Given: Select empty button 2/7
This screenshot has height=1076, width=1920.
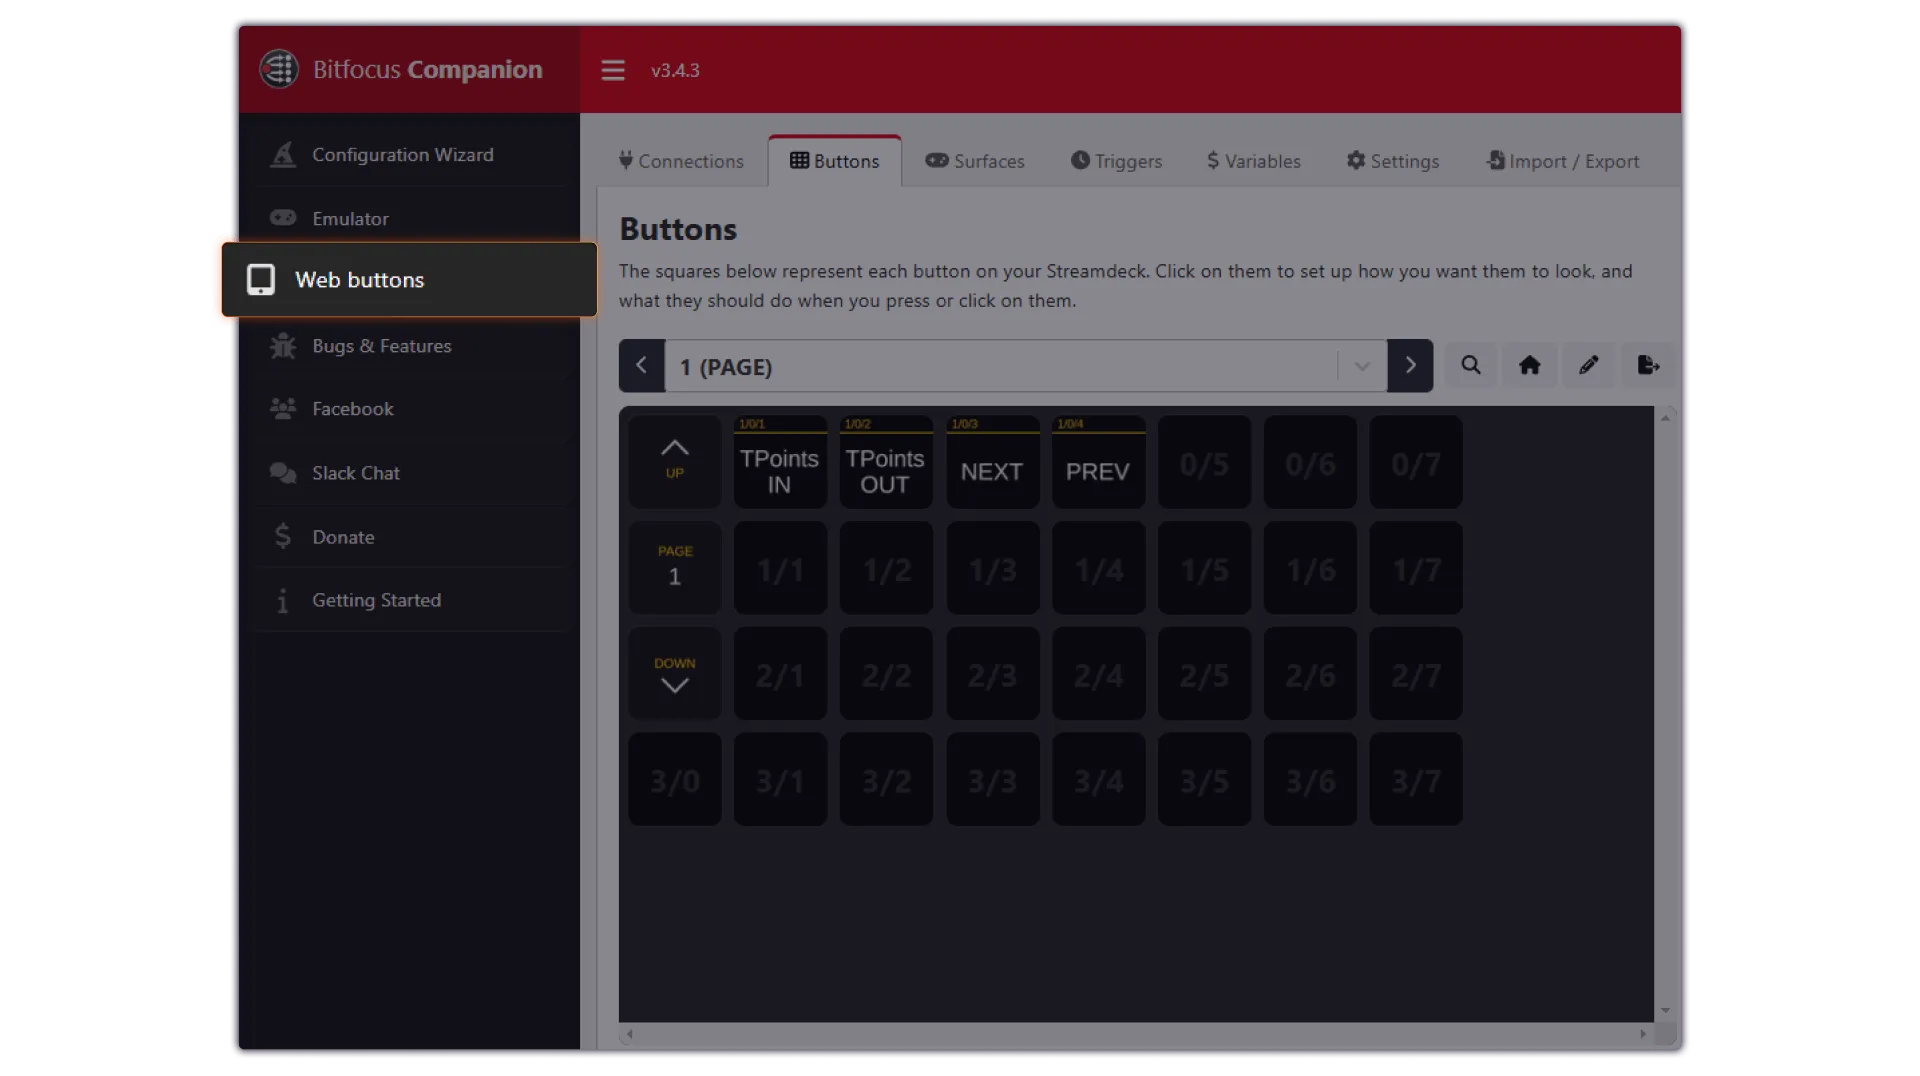Looking at the screenshot, I should (x=1416, y=674).
